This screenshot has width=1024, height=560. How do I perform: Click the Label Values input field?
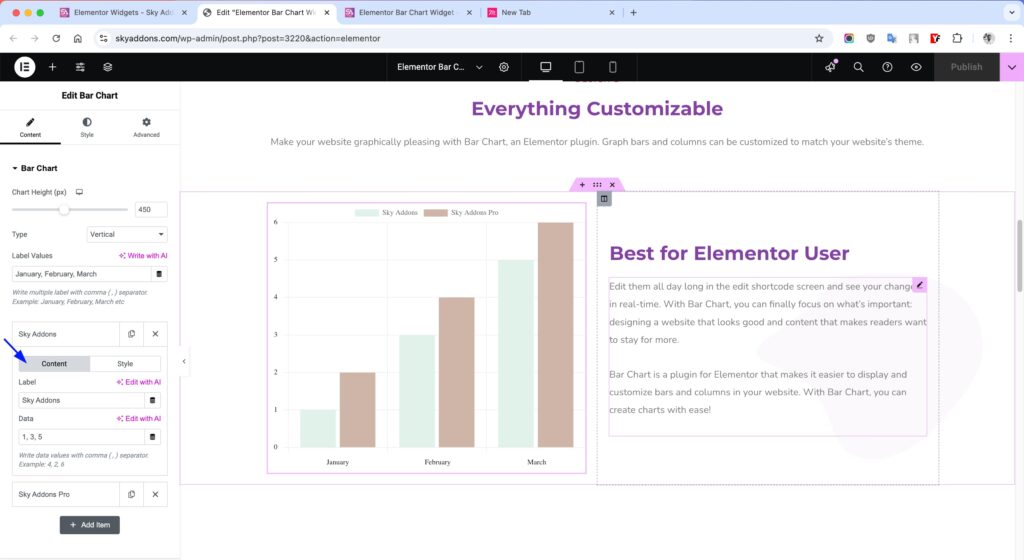81,274
